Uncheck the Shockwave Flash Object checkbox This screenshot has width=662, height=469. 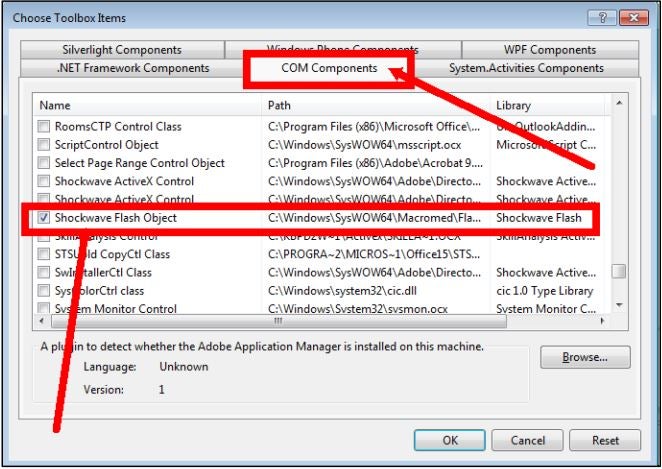coord(43,217)
